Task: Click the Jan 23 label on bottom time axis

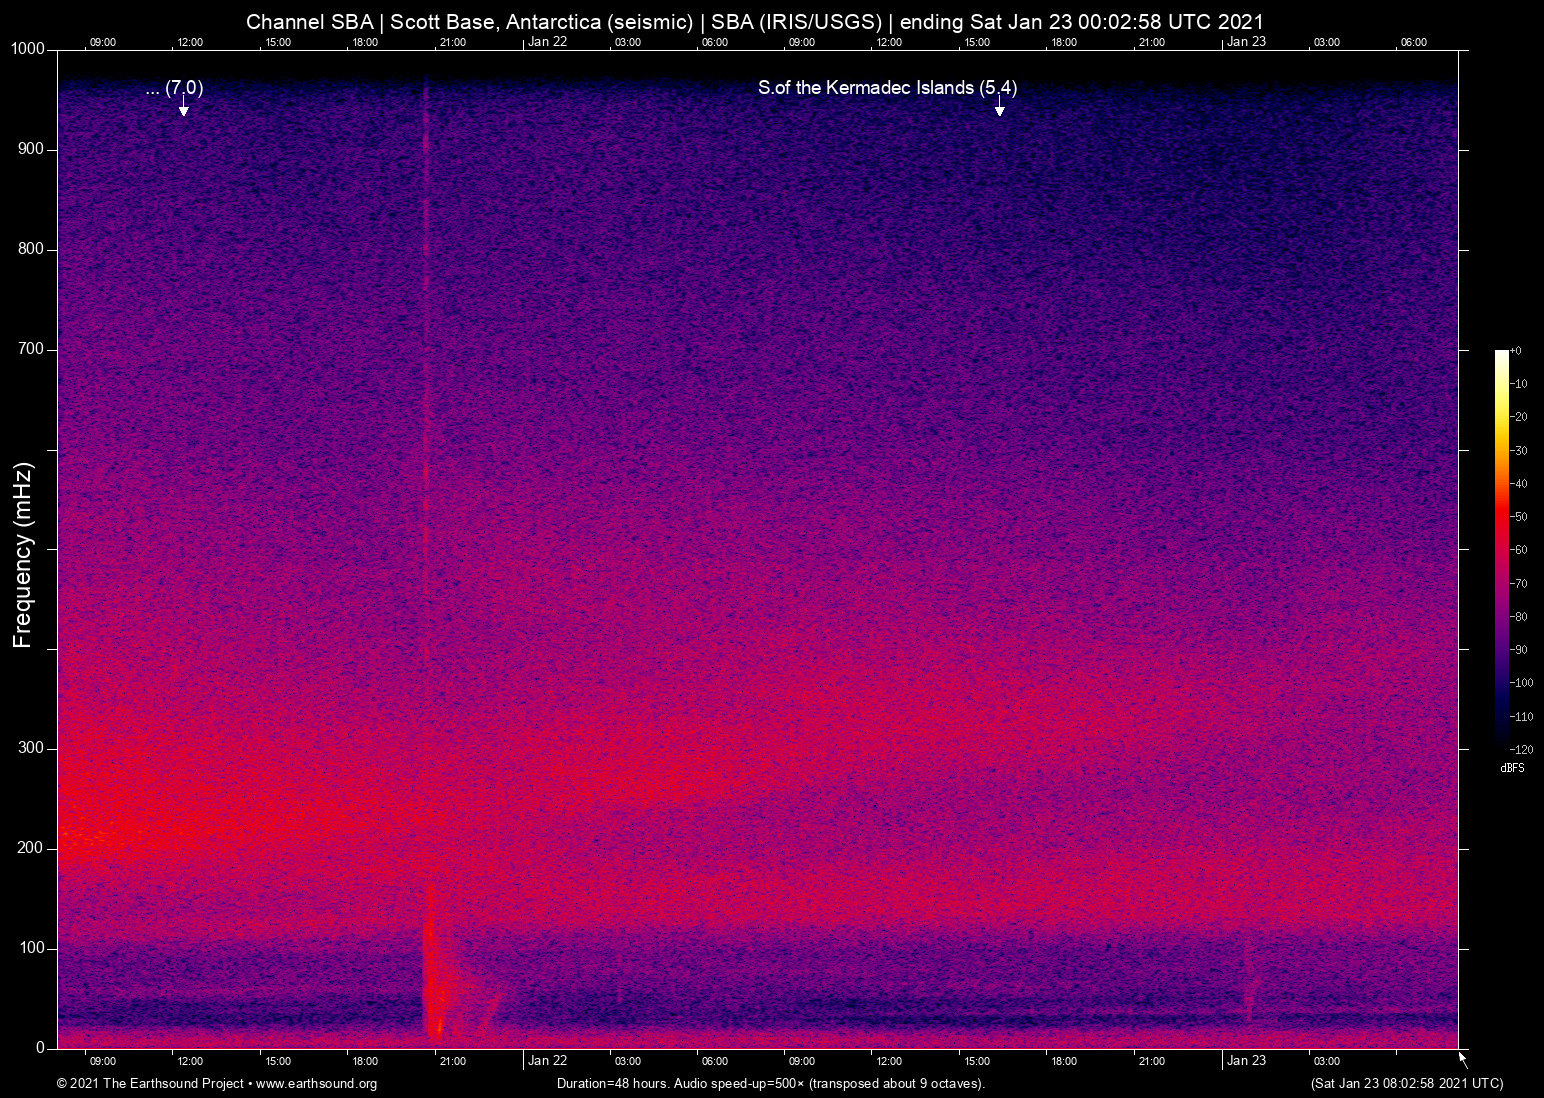Action: (x=1246, y=1060)
